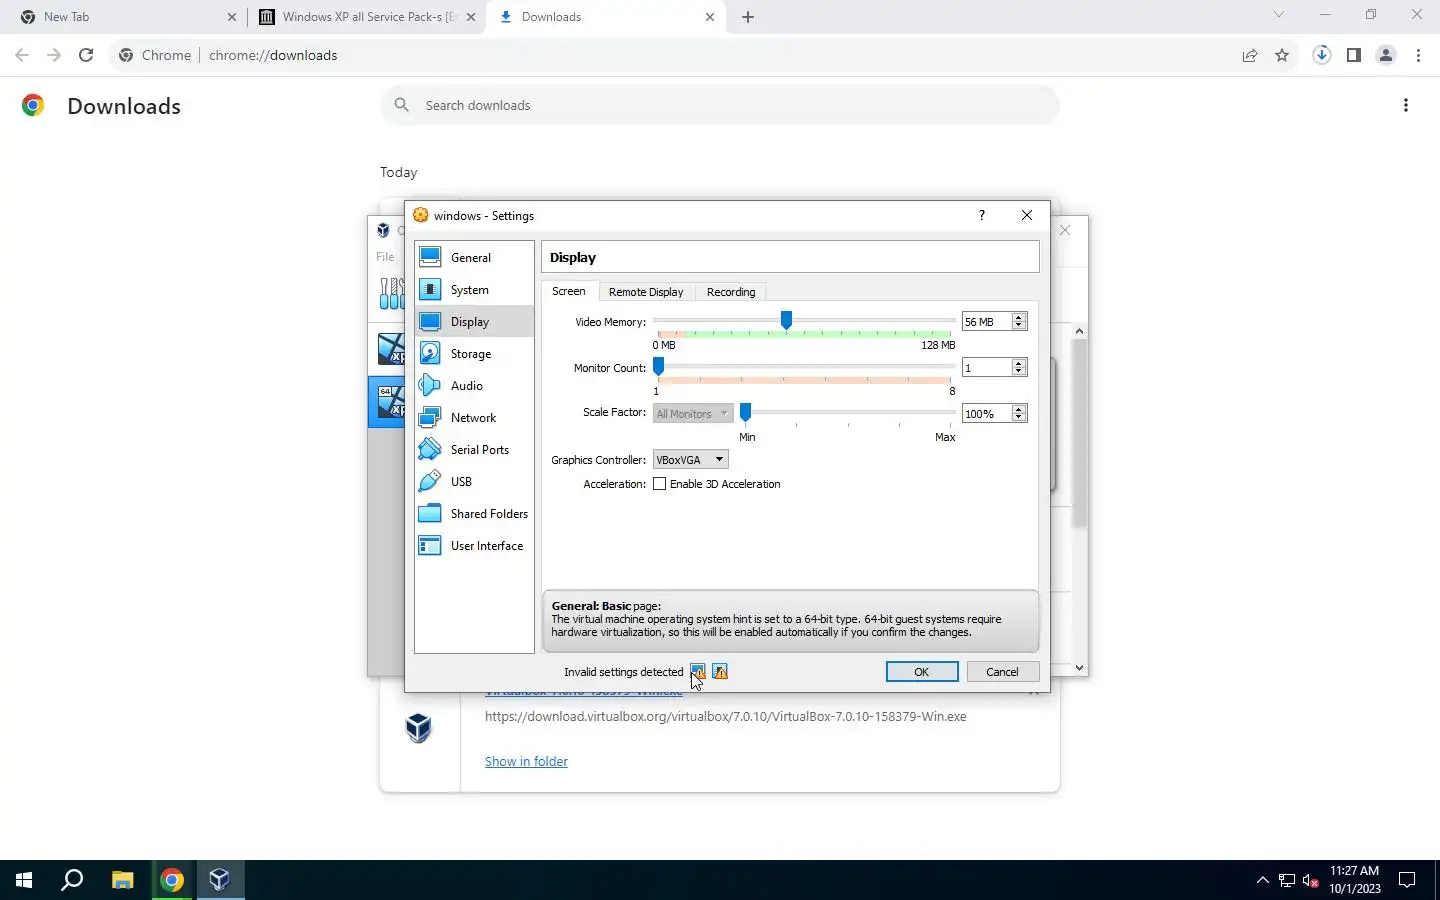
Task: Open Chrome downloads toolbar icon
Action: 1322,55
